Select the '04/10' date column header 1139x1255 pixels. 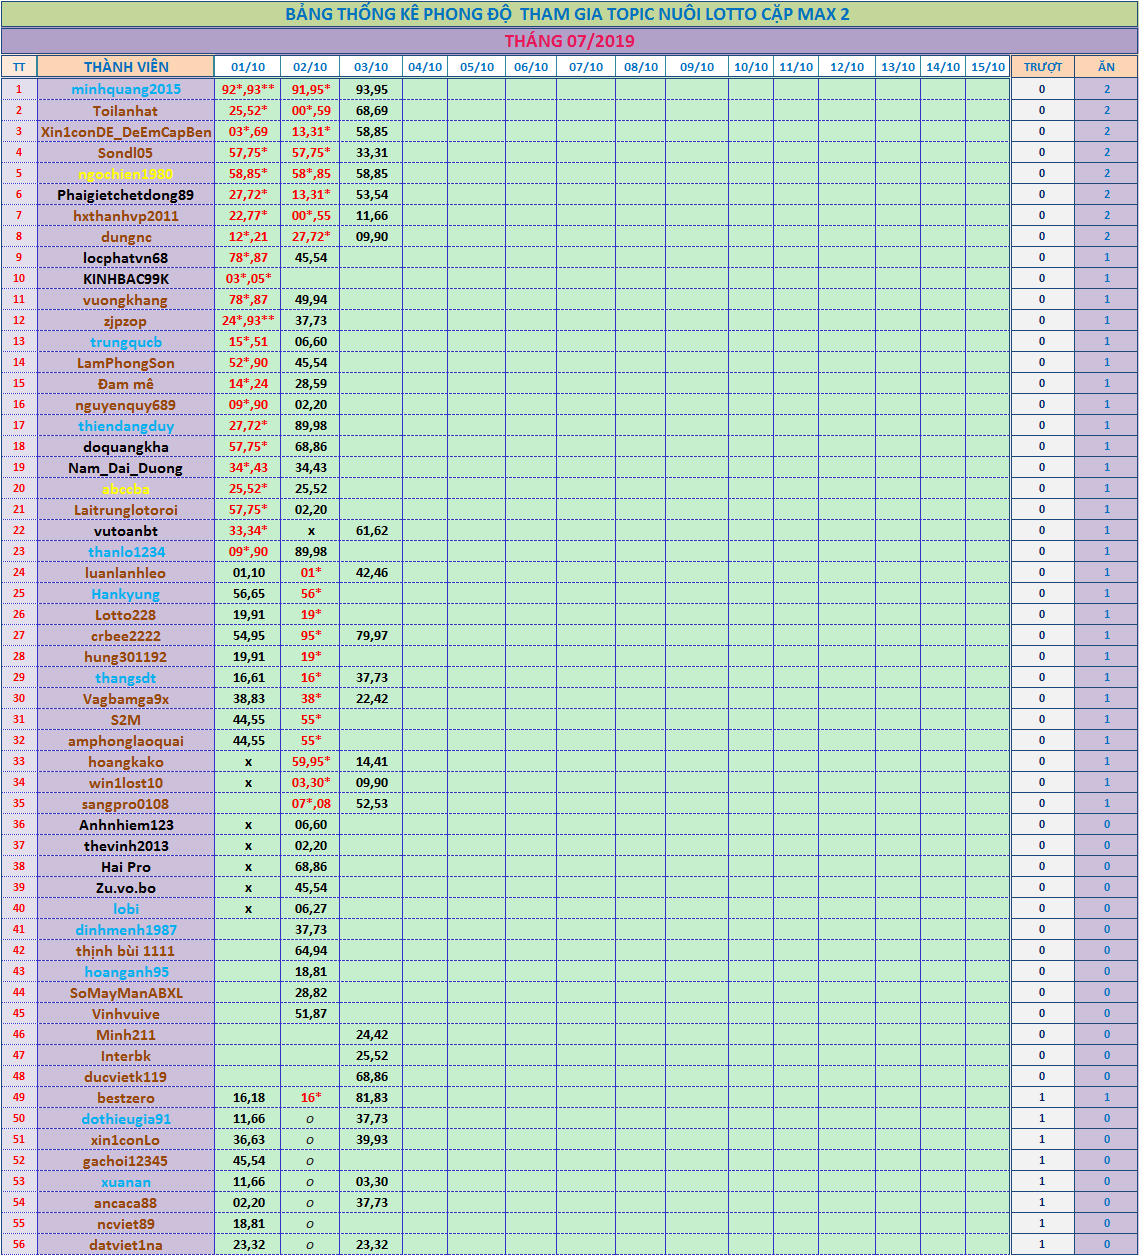(425, 67)
